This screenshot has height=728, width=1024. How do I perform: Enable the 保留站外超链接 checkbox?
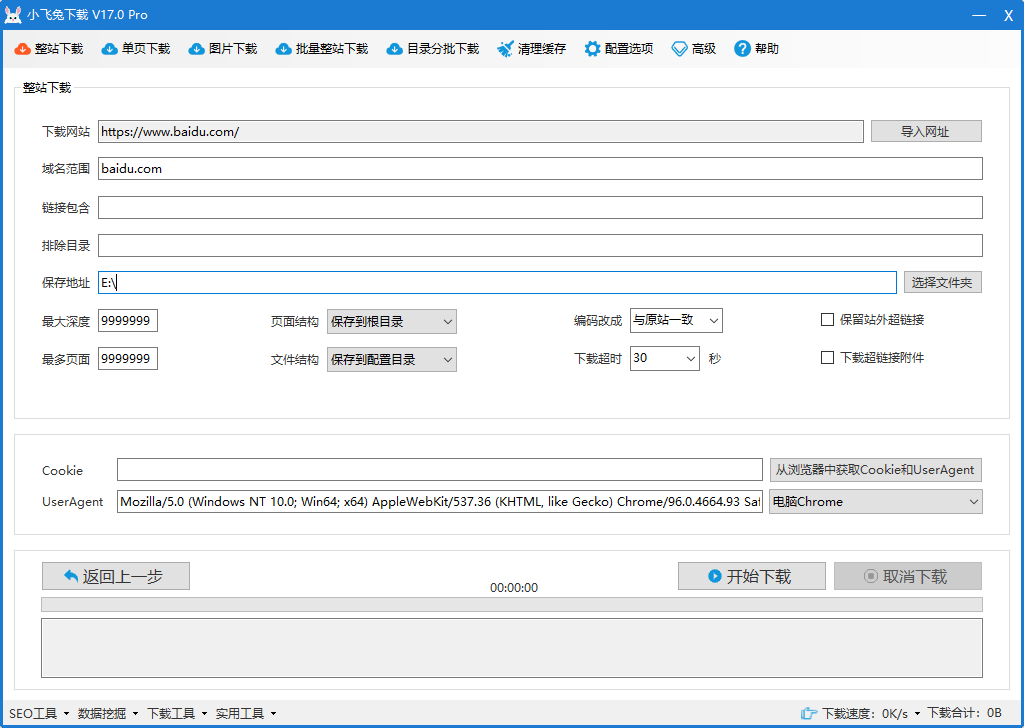tap(827, 320)
